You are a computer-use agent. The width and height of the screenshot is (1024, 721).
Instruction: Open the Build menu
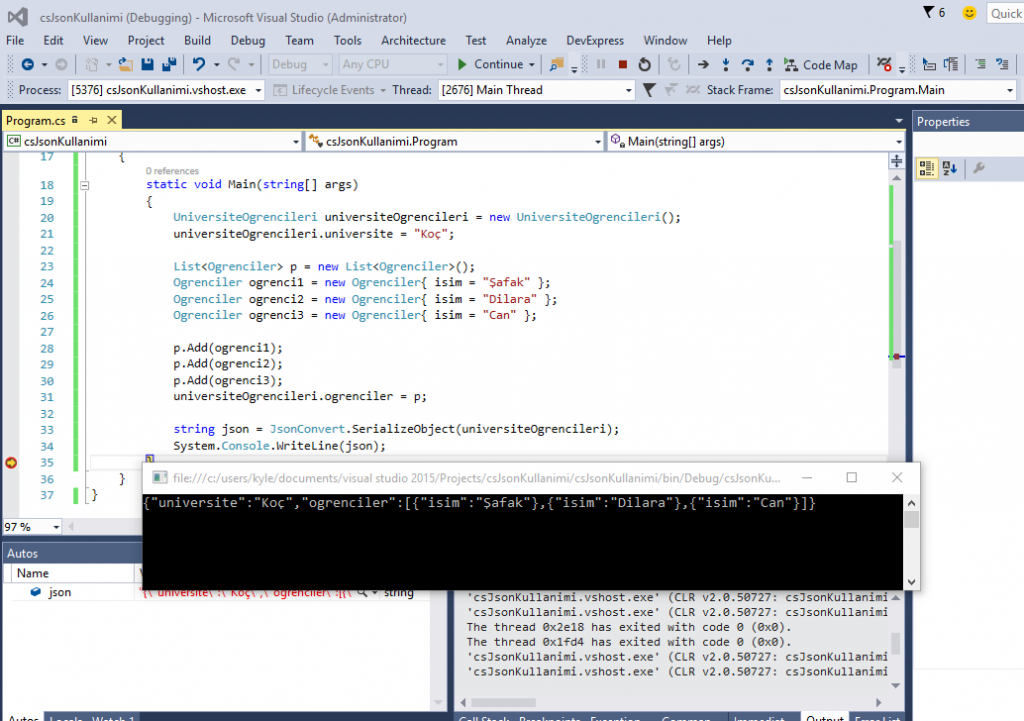pos(197,40)
